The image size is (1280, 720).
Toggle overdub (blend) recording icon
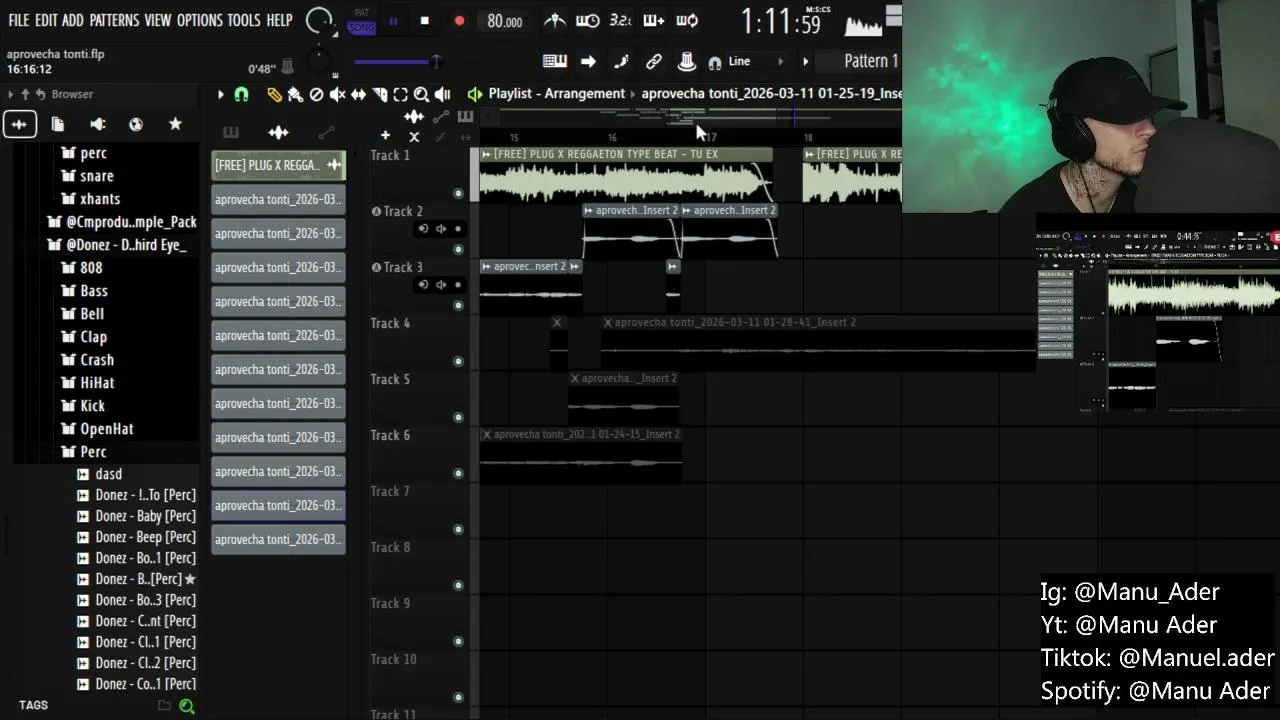click(x=653, y=20)
